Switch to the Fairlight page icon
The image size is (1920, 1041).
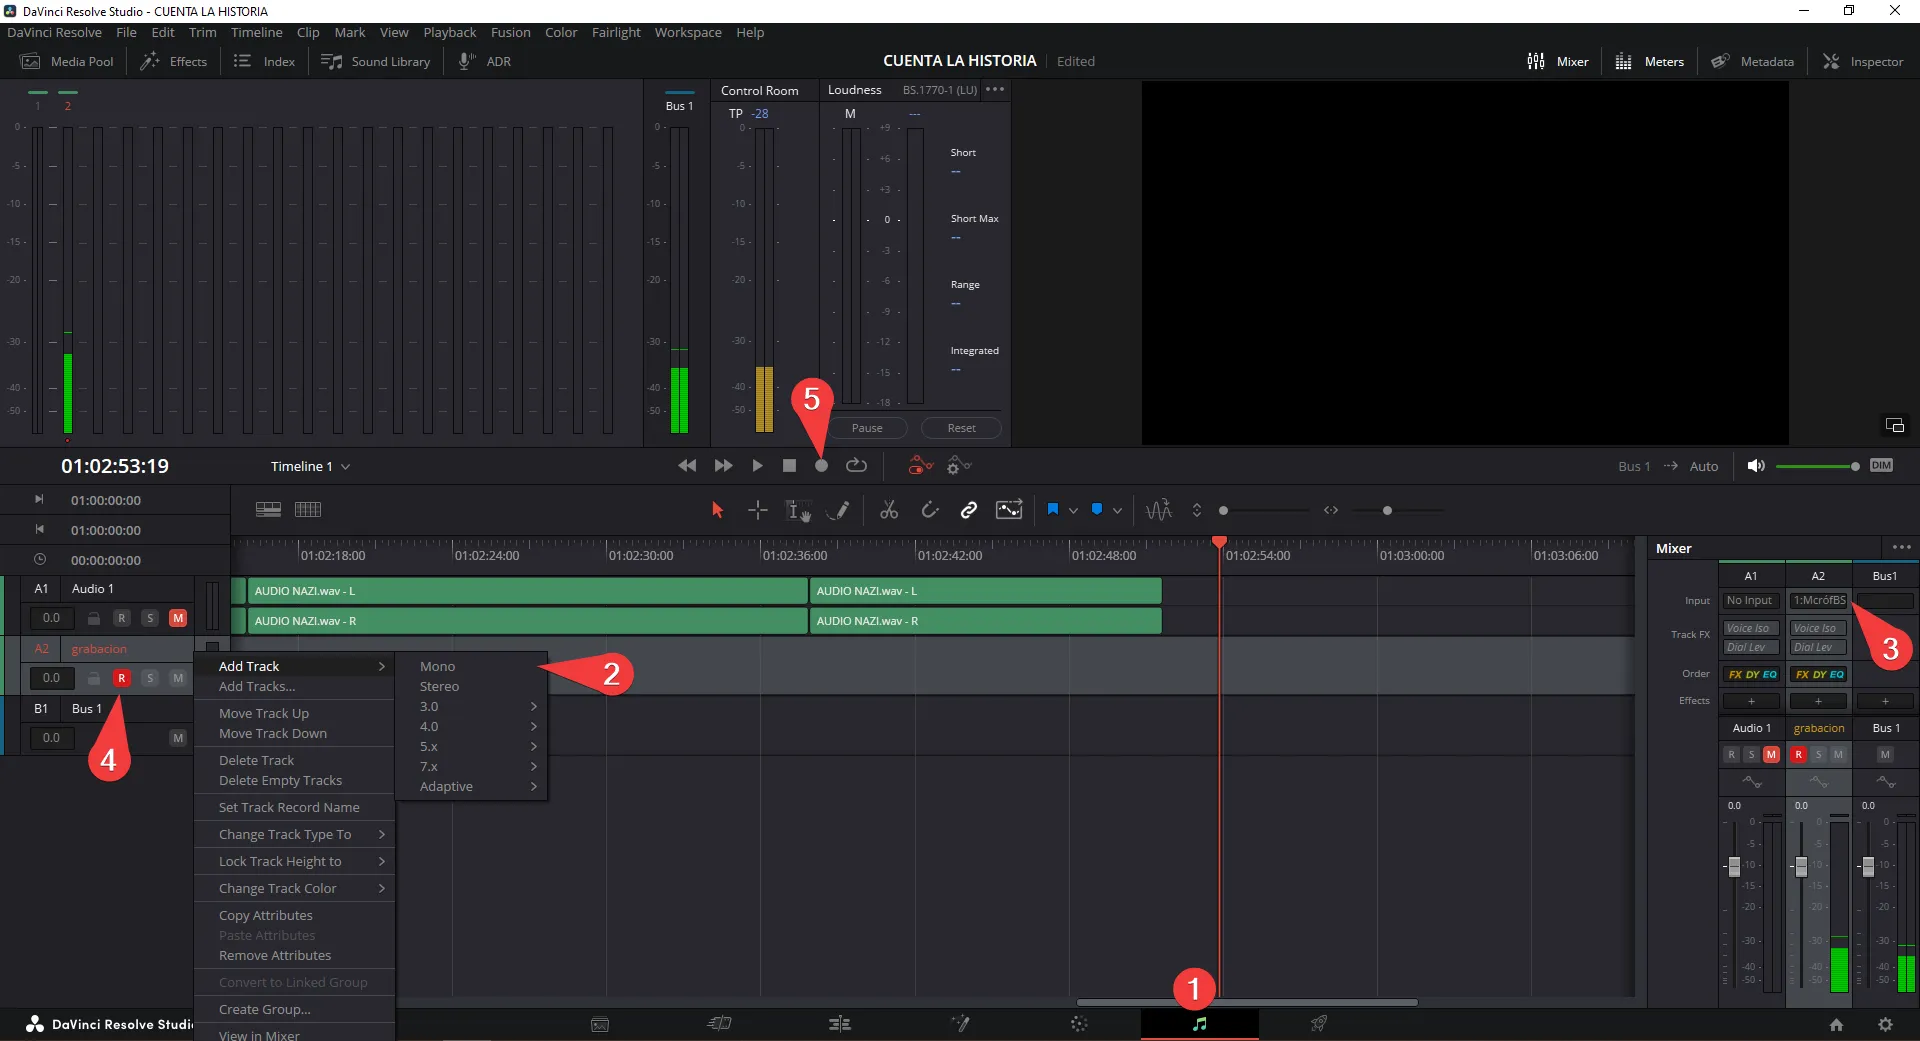(x=1199, y=1024)
